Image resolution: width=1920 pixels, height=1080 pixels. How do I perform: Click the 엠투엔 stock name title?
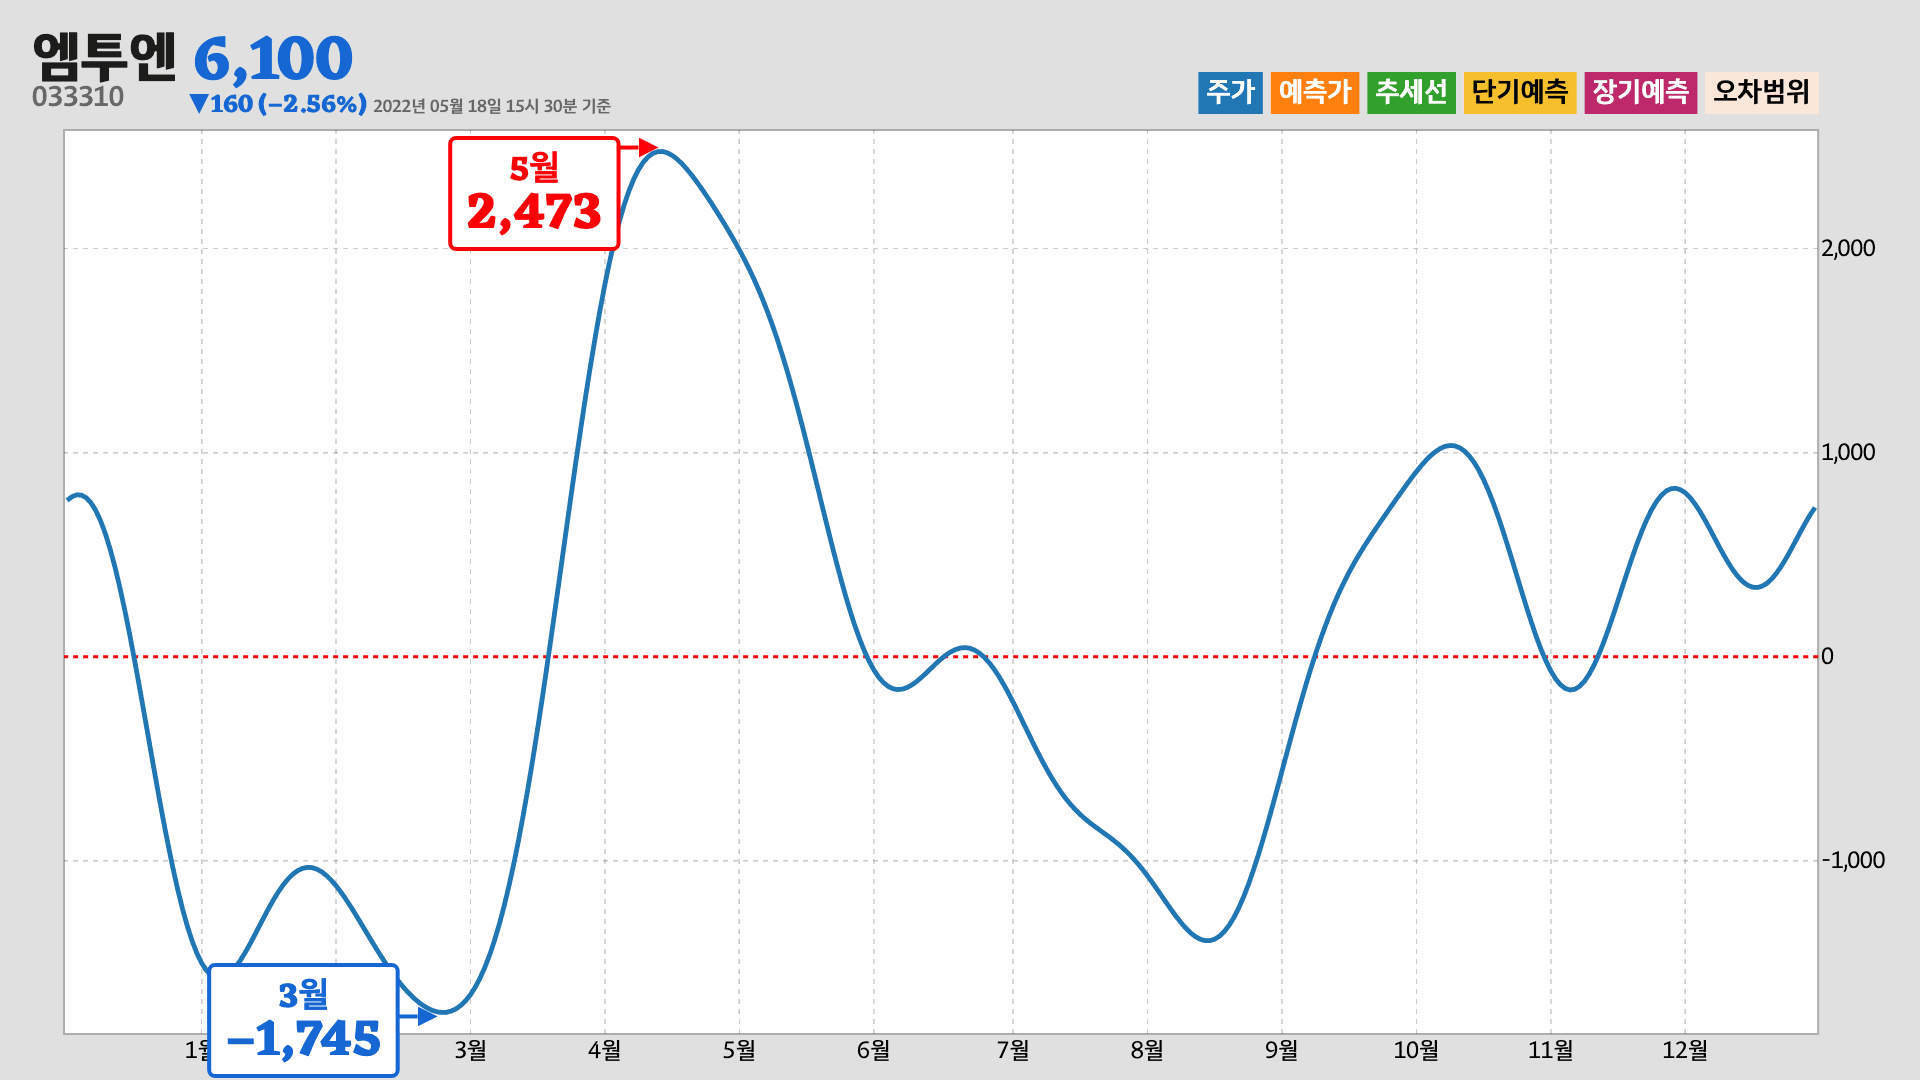104,56
